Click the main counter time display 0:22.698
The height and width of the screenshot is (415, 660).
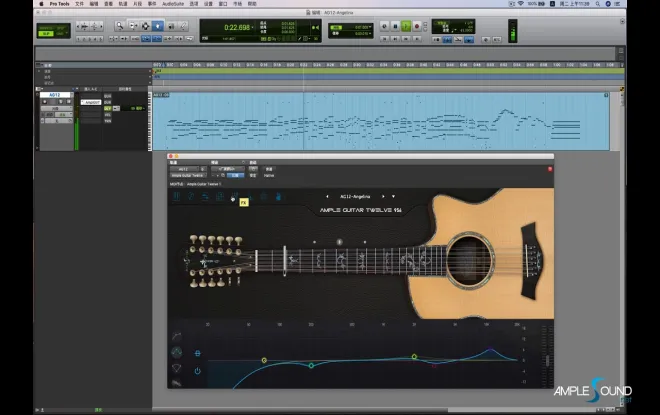[237, 27]
